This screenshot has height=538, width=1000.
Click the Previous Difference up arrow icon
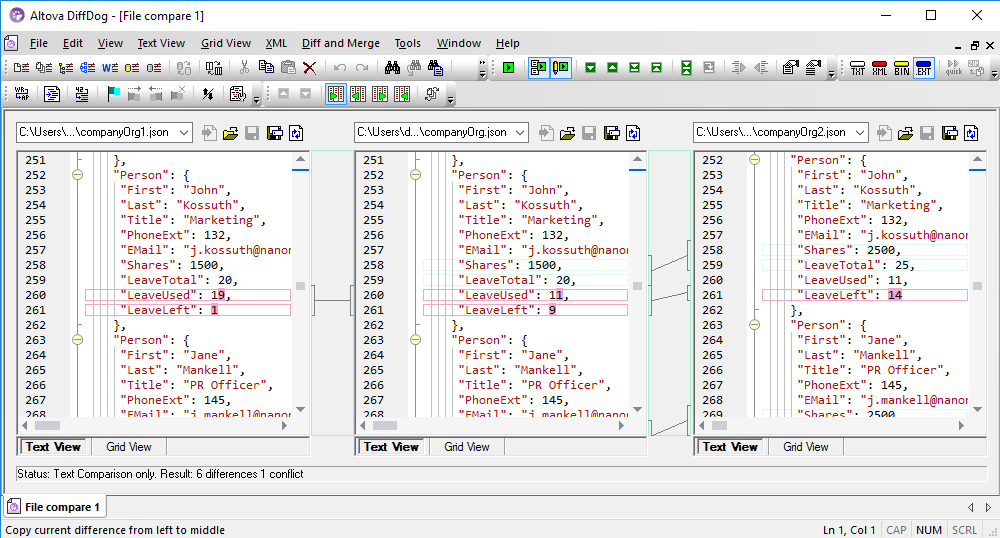click(x=612, y=68)
